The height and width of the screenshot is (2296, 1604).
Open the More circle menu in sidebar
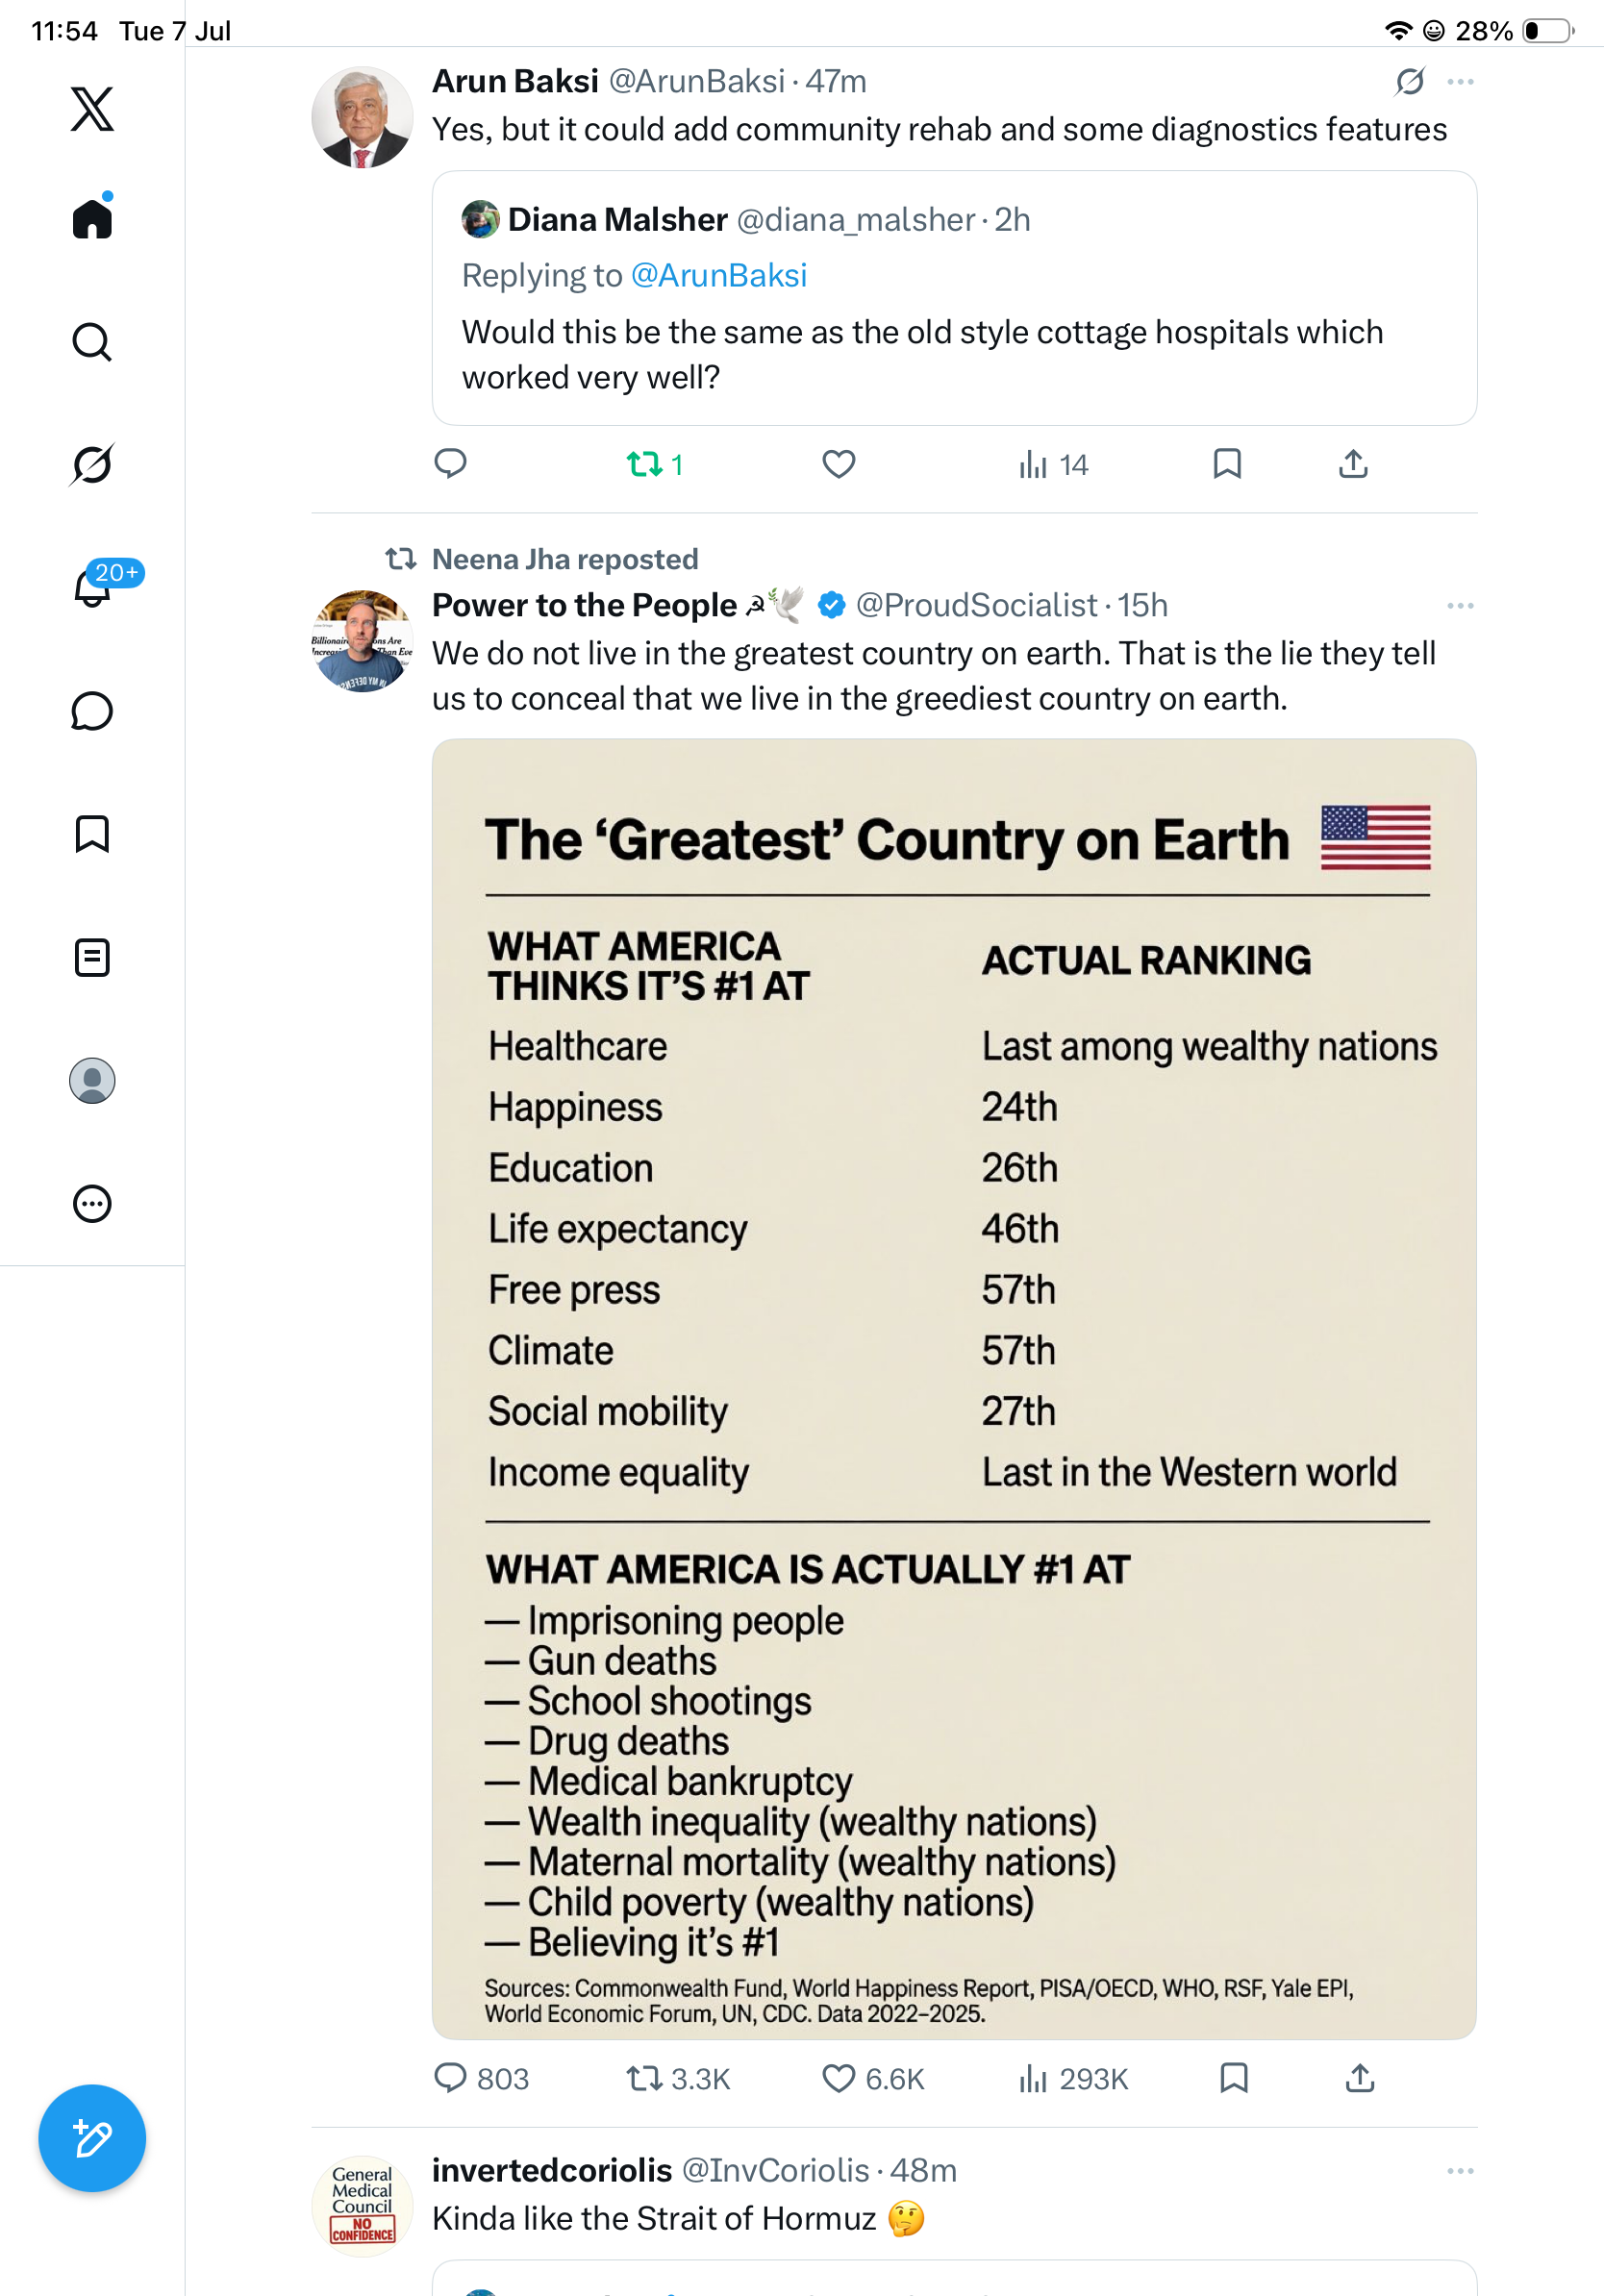pos(92,1204)
